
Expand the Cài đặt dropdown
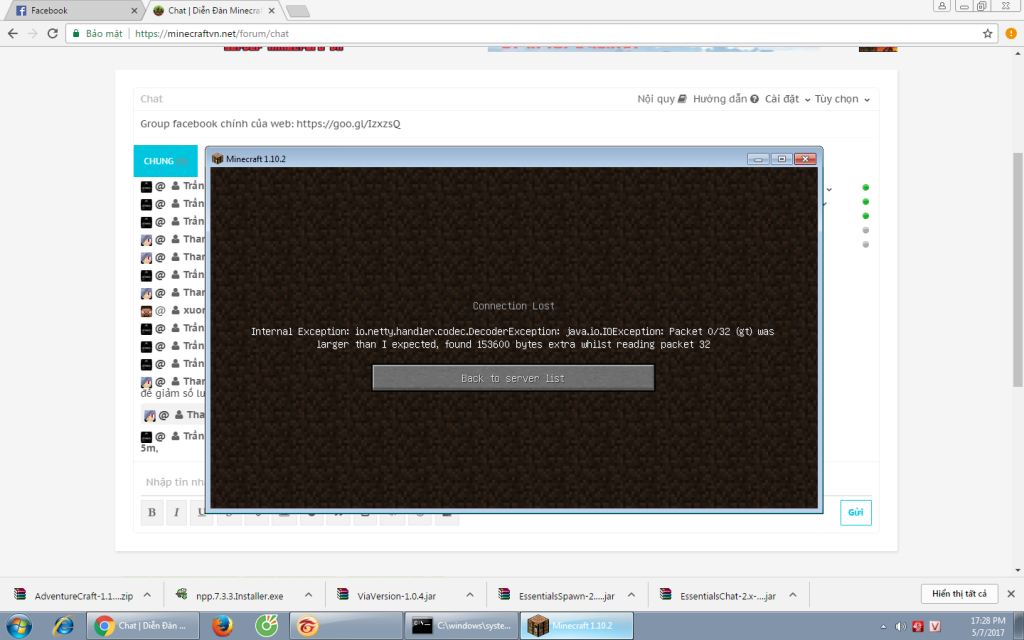[788, 99]
